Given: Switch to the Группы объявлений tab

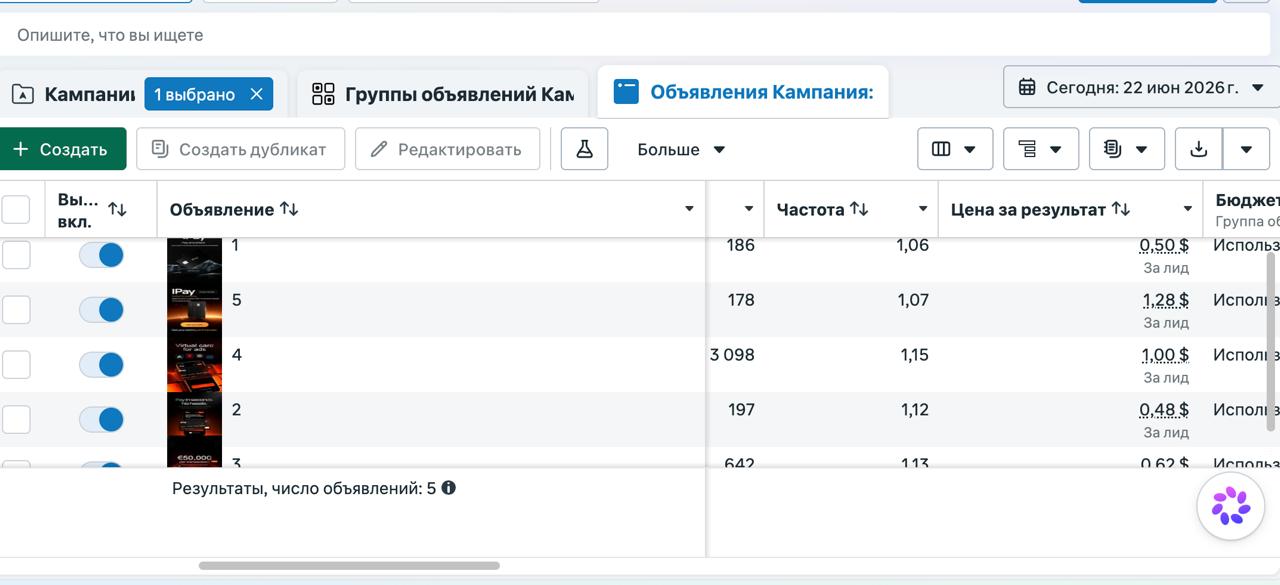Looking at the screenshot, I should (x=442, y=94).
